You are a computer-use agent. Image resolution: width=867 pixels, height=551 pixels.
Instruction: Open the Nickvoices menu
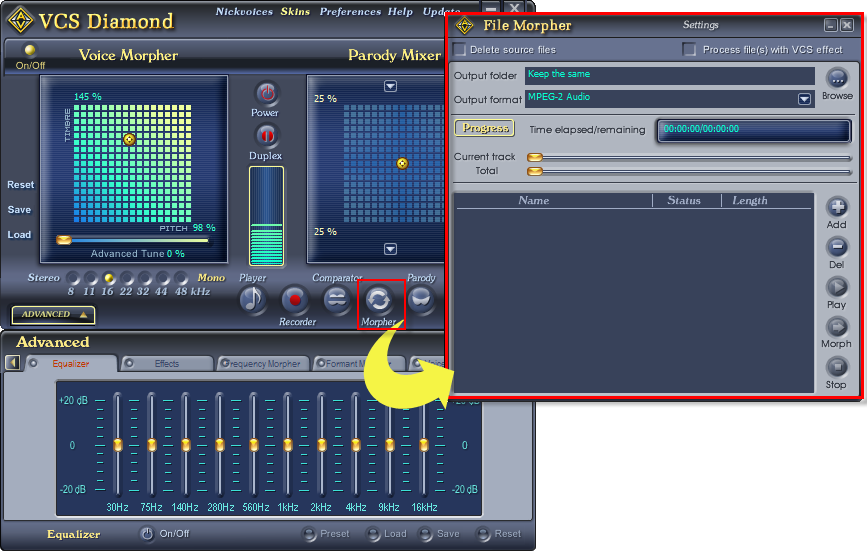tap(244, 12)
